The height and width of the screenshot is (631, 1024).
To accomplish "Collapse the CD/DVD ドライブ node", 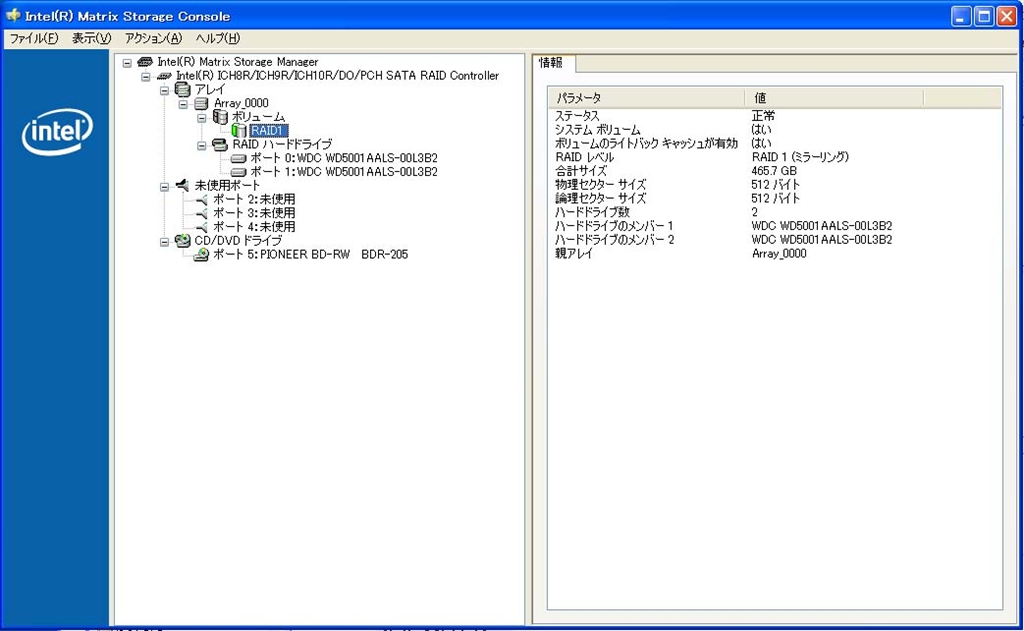I will 165,241.
